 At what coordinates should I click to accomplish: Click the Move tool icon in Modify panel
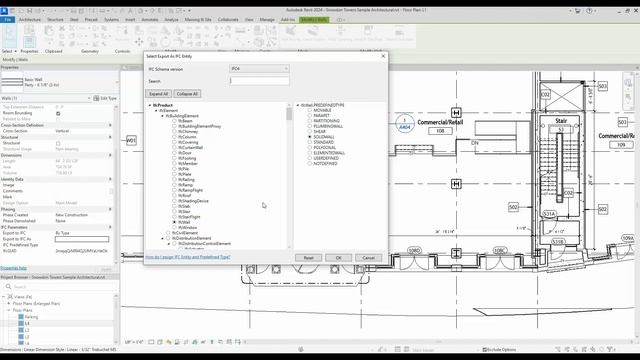(x=139, y=42)
